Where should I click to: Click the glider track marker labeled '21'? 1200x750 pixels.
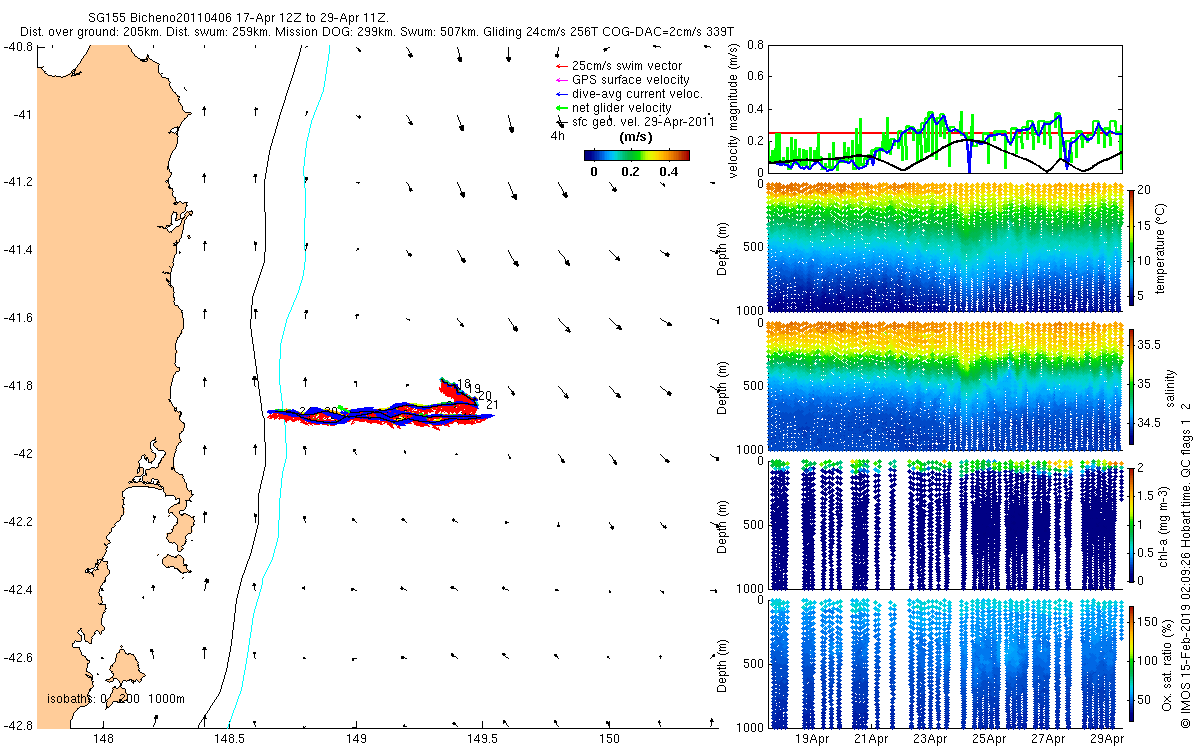[491, 404]
